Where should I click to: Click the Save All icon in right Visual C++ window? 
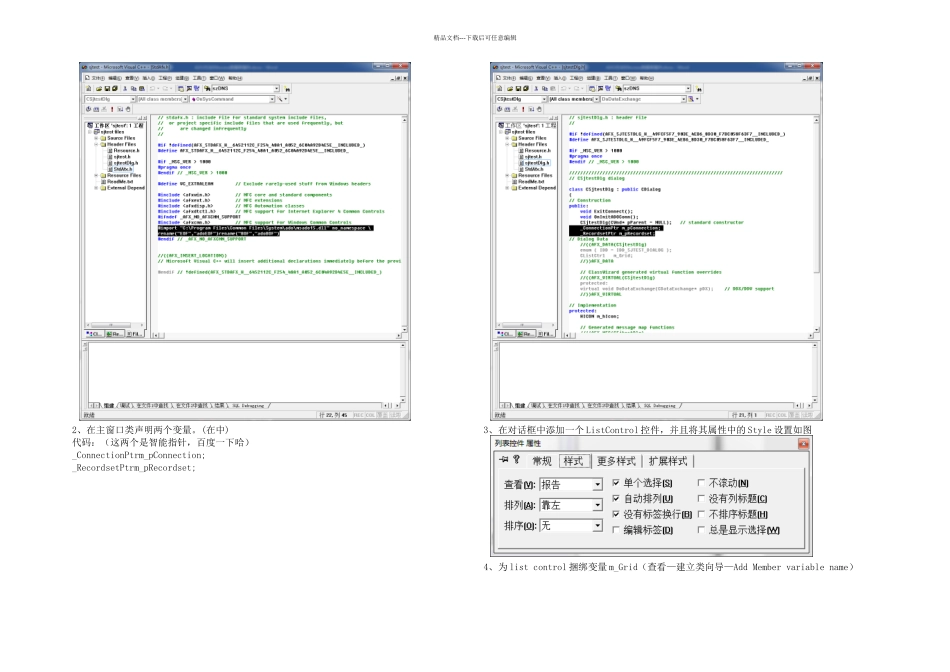tap(526, 88)
